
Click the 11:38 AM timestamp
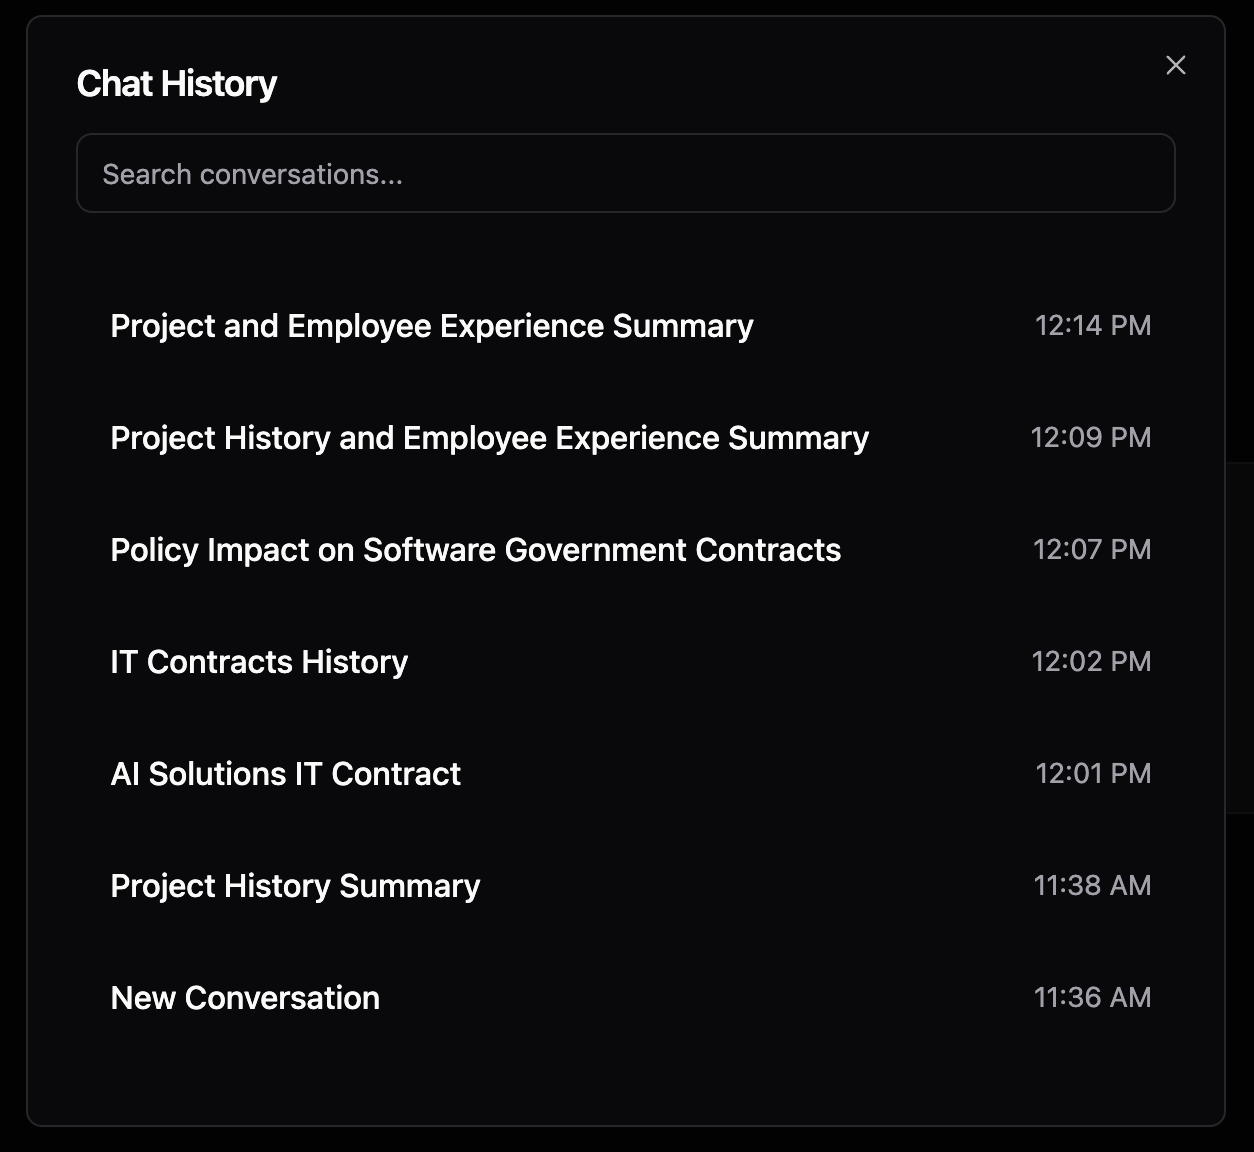pos(1090,885)
